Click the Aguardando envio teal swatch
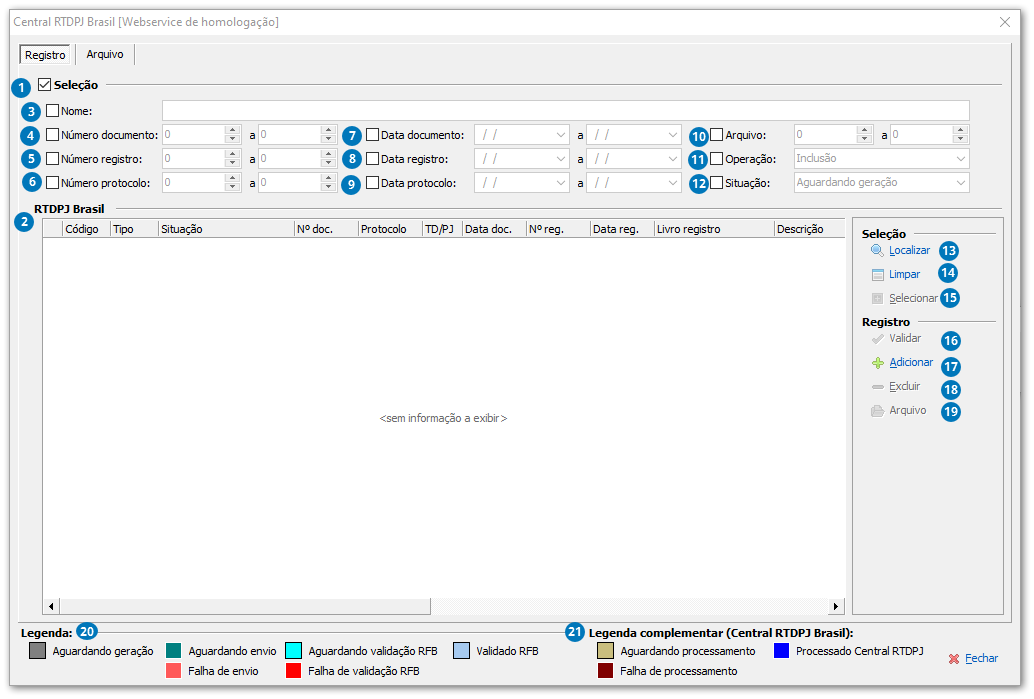The width and height of the screenshot is (1034, 699). pyautogui.click(x=173, y=651)
